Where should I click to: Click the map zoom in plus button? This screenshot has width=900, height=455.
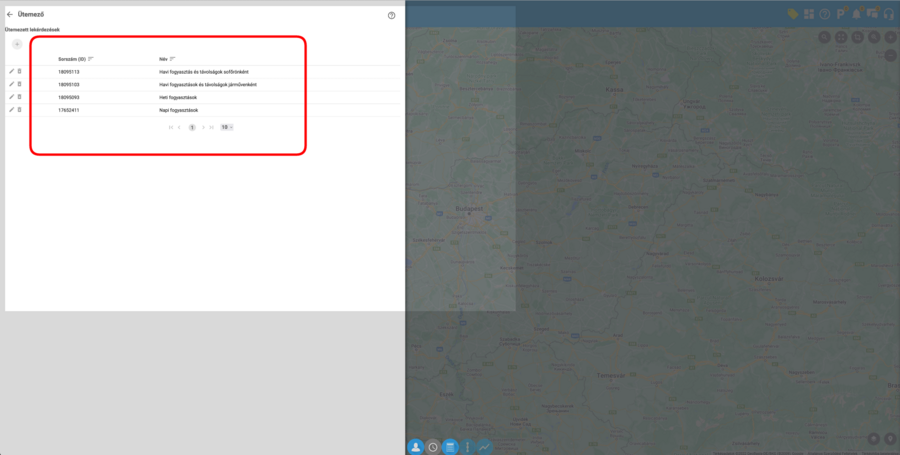pos(890,37)
